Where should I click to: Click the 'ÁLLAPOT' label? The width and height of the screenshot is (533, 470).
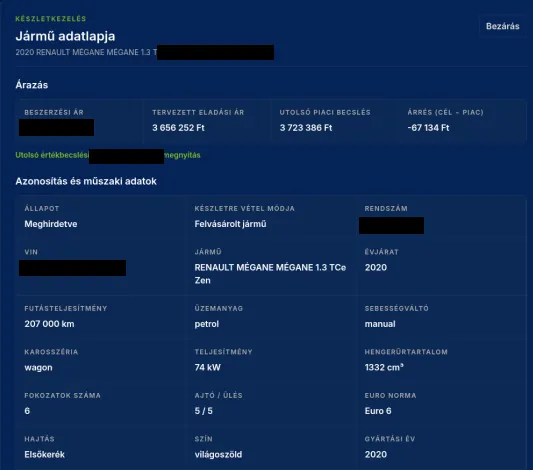(41, 209)
